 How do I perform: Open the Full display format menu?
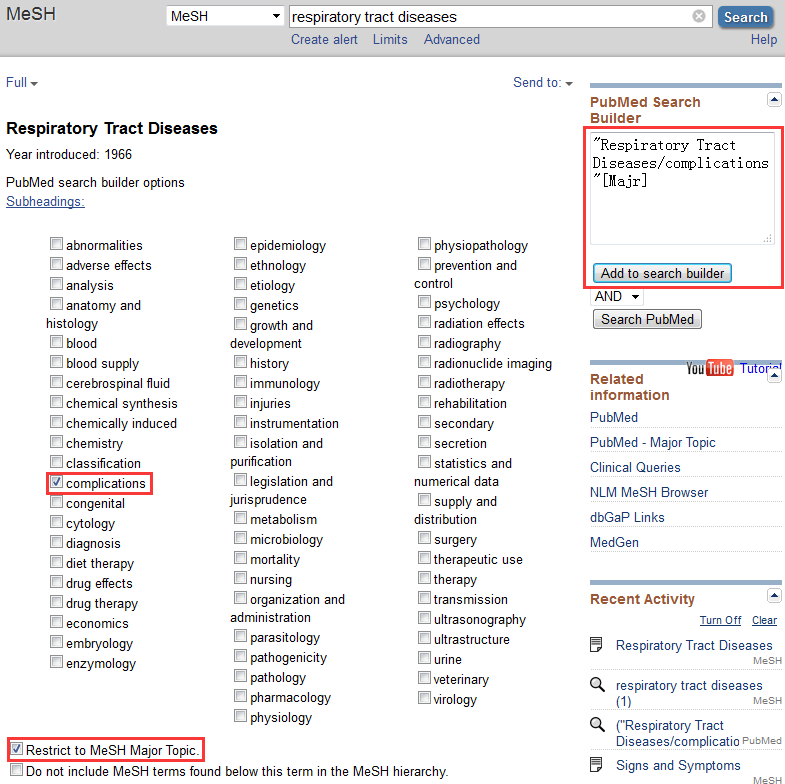click(22, 83)
